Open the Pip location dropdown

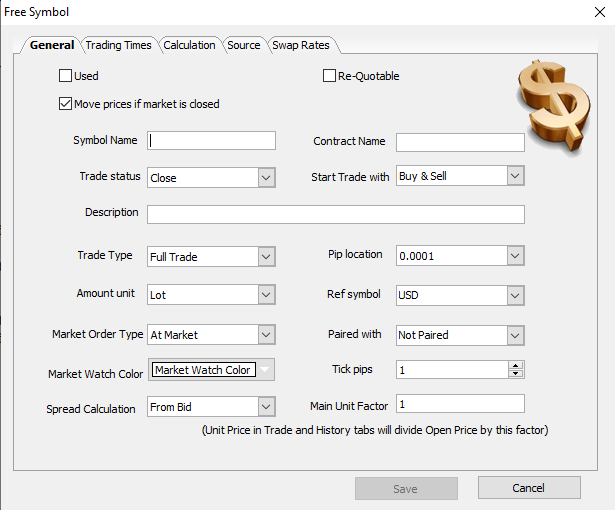pyautogui.click(x=460, y=256)
